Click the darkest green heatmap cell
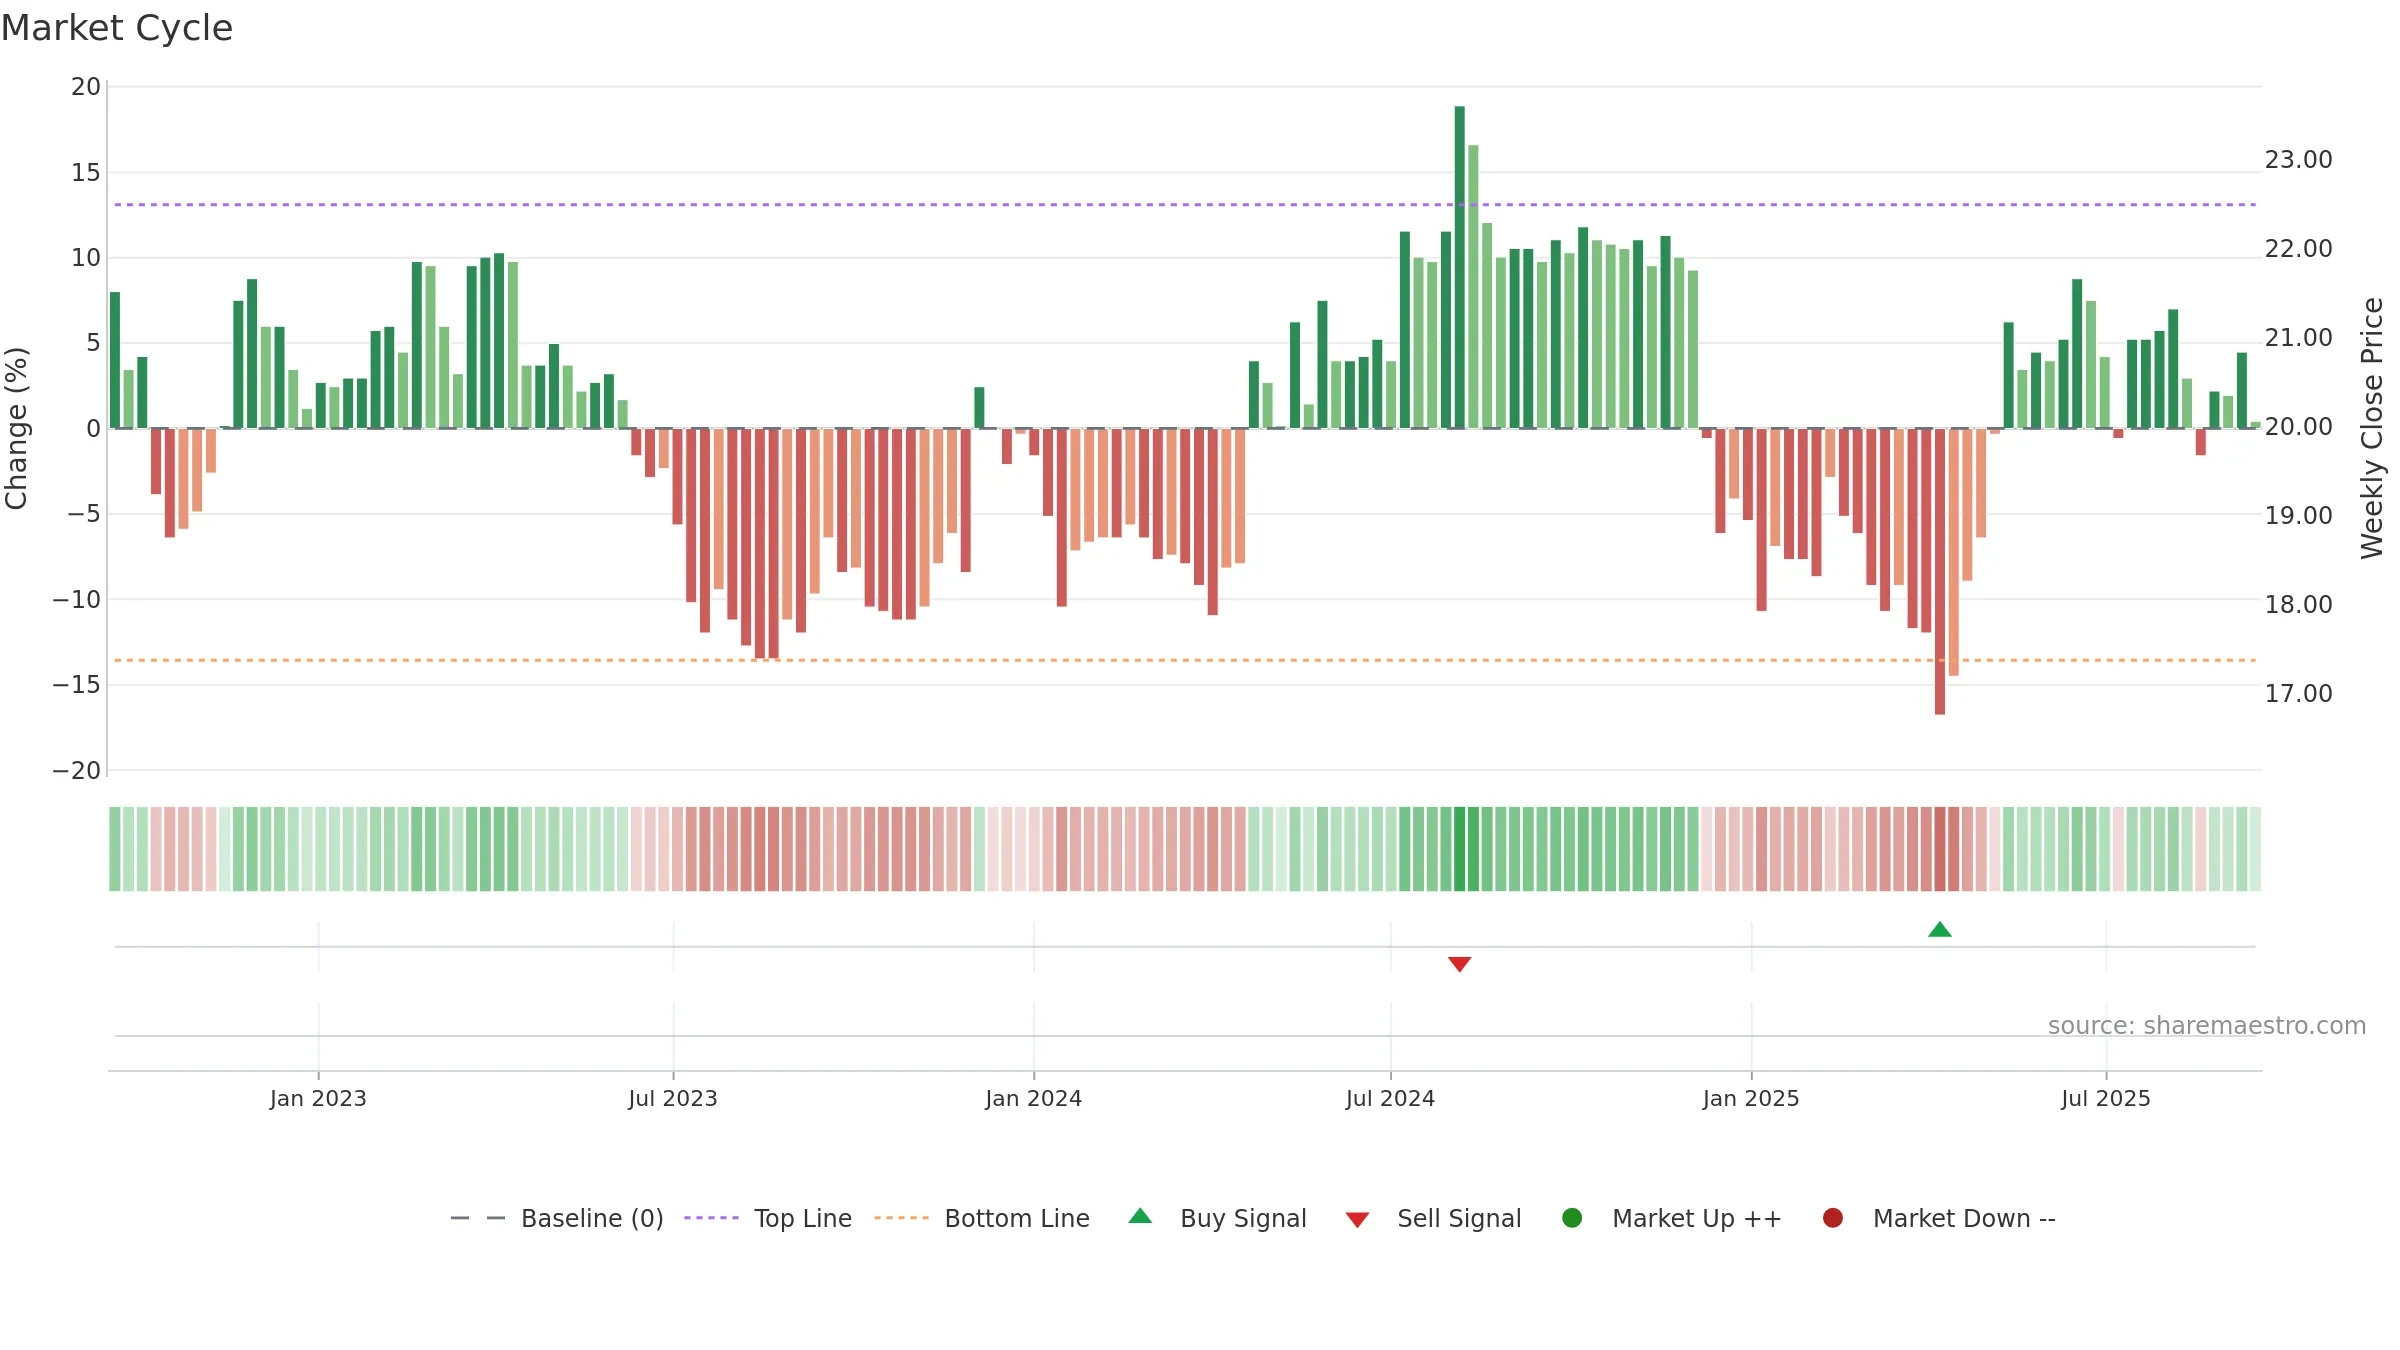The height and width of the screenshot is (1350, 2400). 1460,849
